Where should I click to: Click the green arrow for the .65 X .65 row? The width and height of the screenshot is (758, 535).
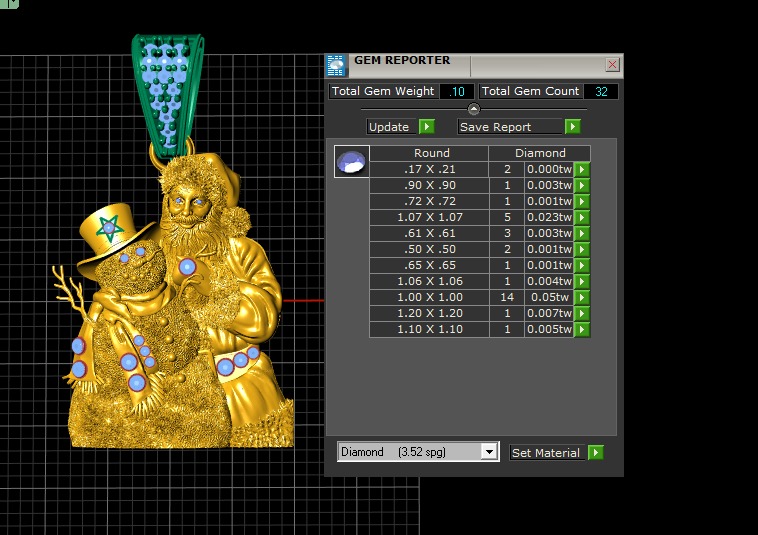click(x=582, y=265)
